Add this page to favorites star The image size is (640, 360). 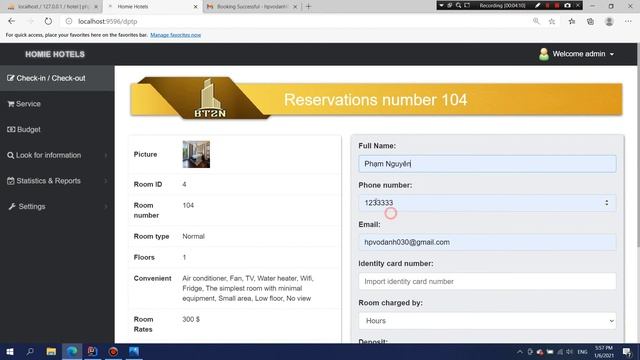[x=552, y=21]
